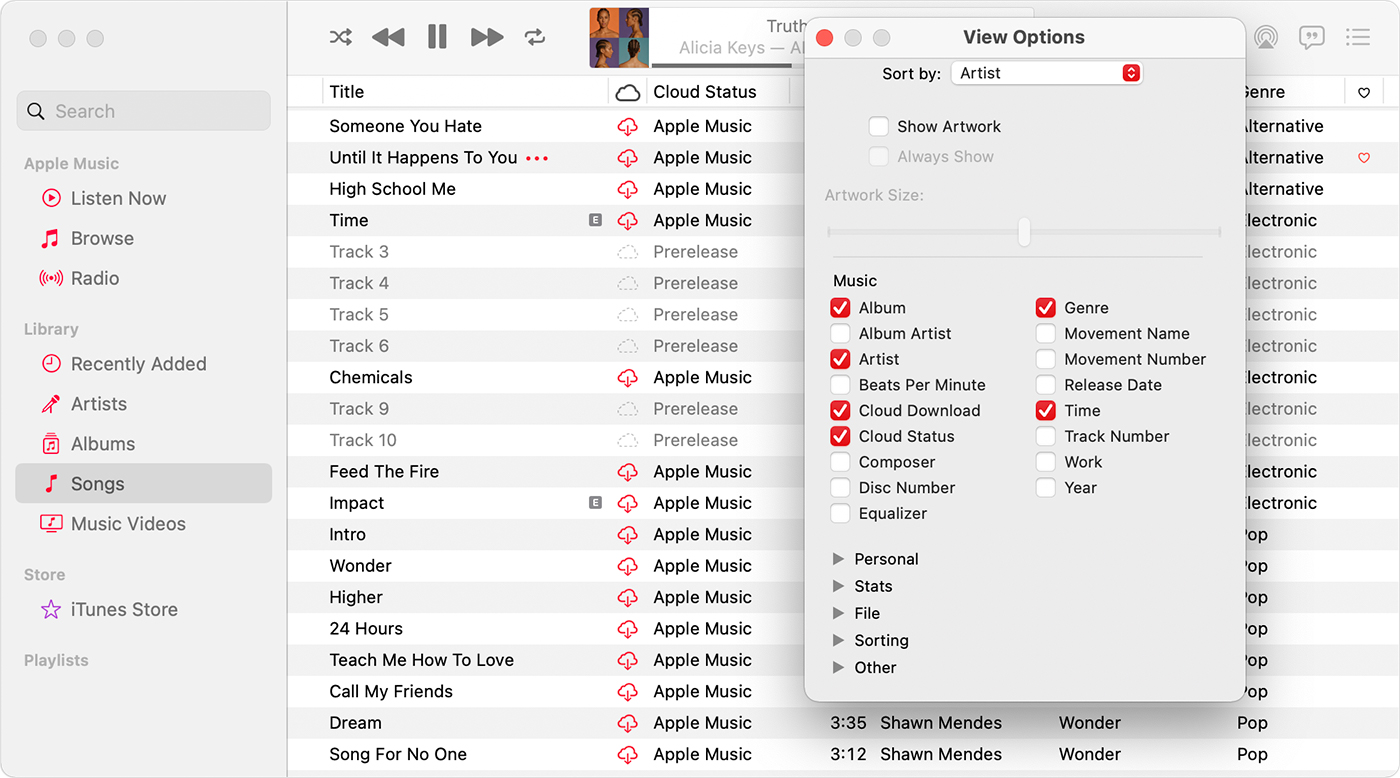Expand the Other section
Screen dimensions: 1400x778
839,667
